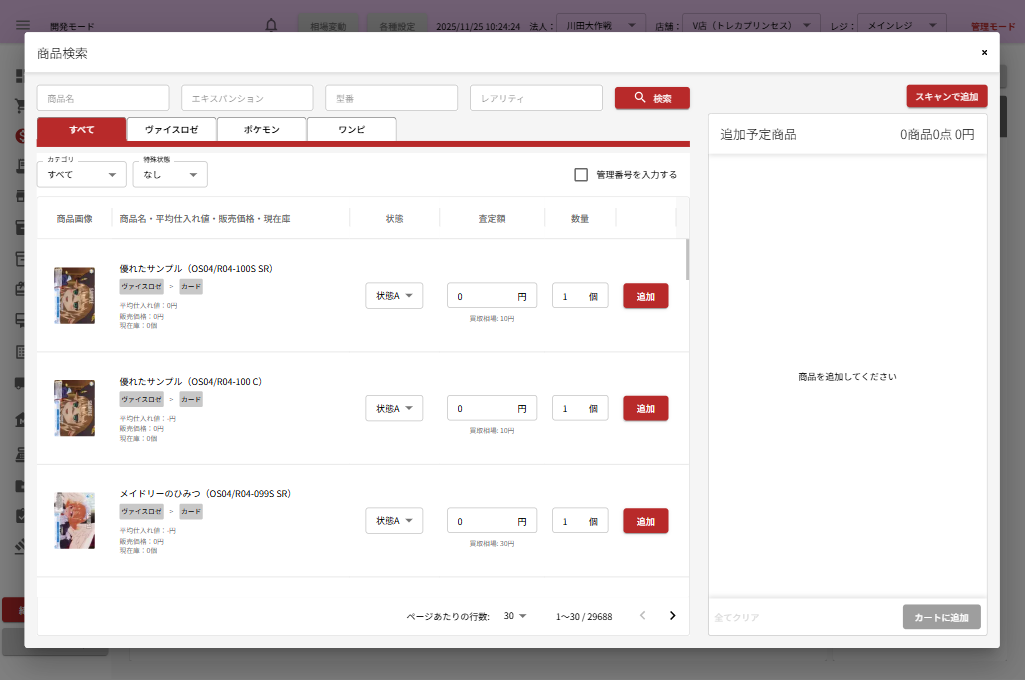Viewport: 1025px width, 680px height.
Task: Open the hamburger menu icon
Action: point(22,26)
